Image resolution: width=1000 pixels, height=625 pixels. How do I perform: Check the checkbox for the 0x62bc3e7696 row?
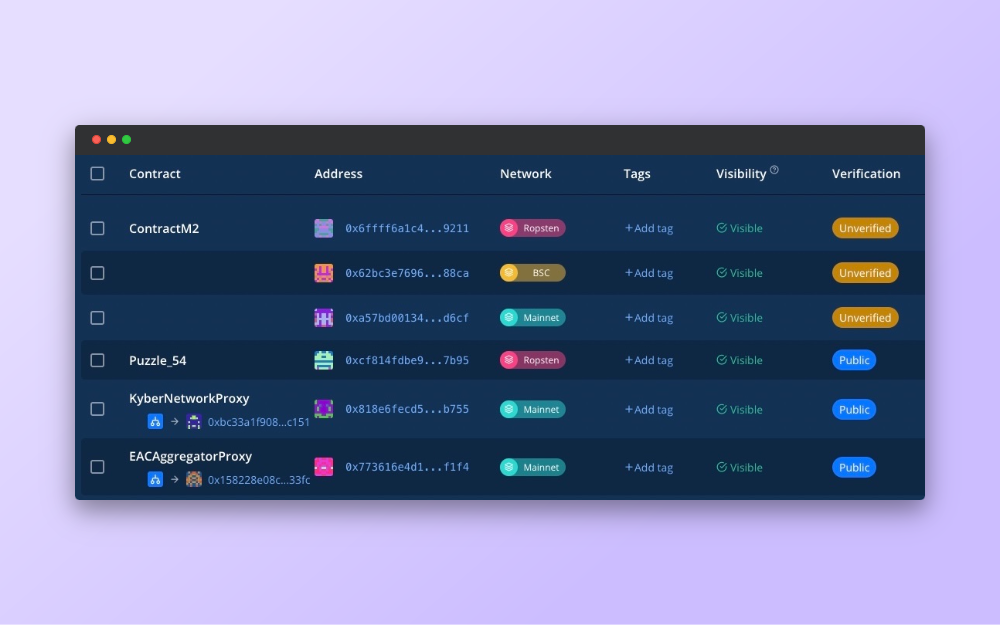point(98,273)
